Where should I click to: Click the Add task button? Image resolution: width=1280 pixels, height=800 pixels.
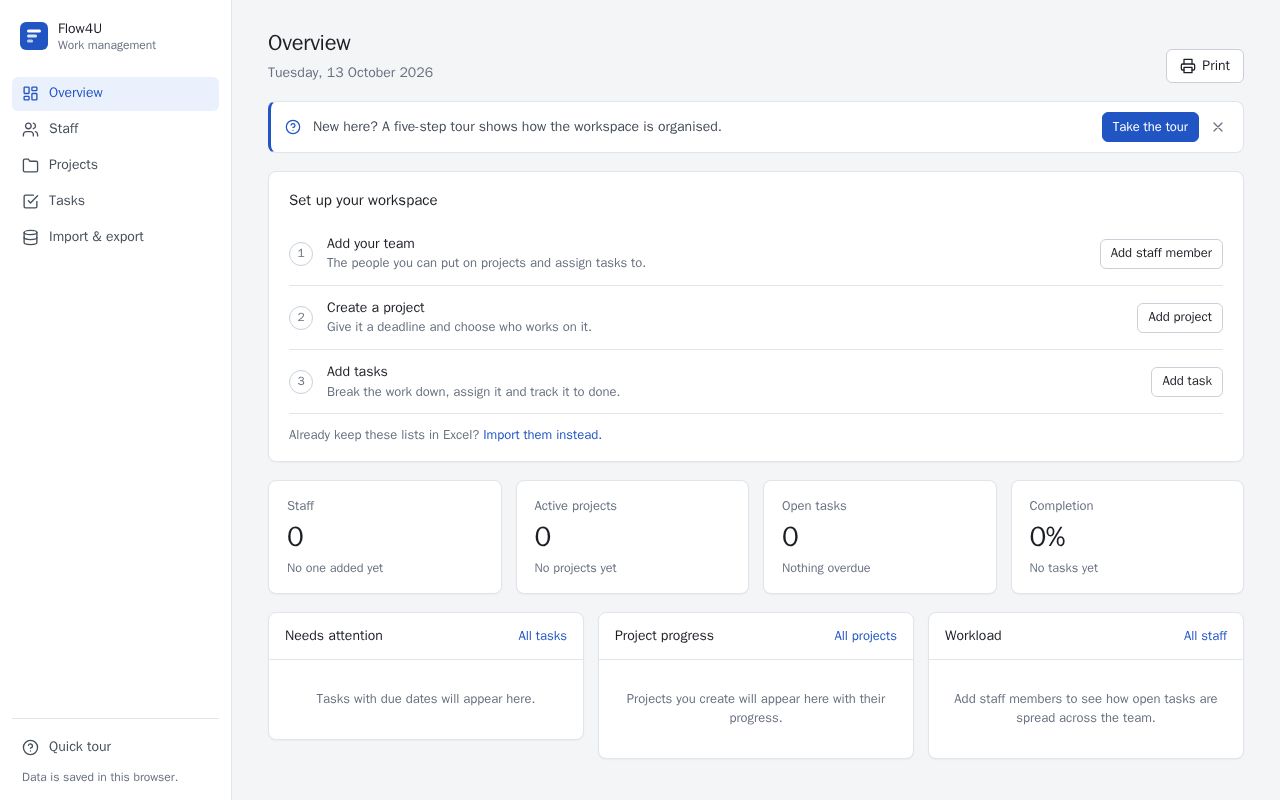(1187, 382)
